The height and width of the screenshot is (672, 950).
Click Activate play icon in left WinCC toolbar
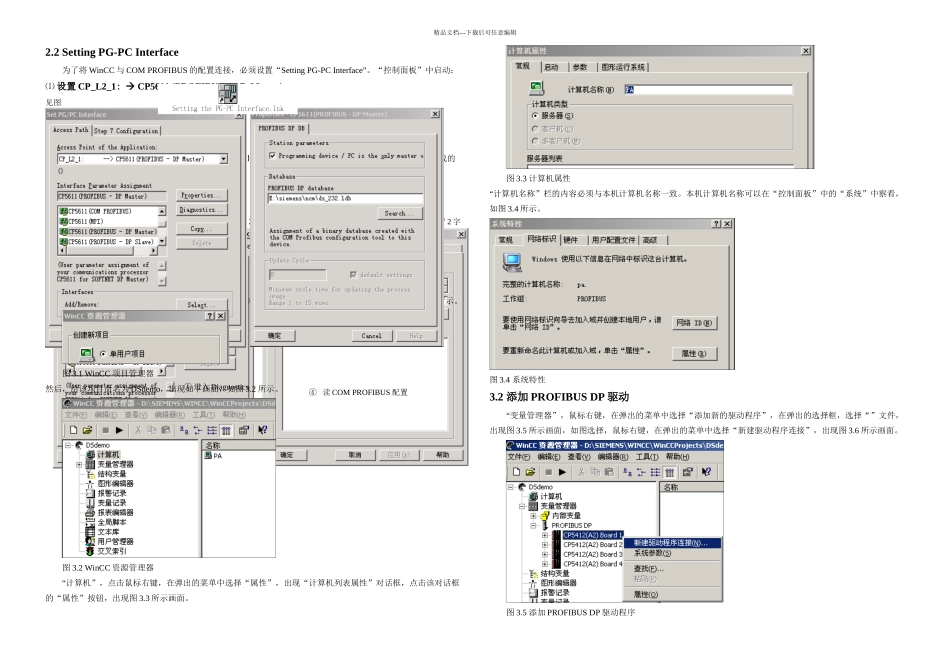pyautogui.click(x=119, y=430)
